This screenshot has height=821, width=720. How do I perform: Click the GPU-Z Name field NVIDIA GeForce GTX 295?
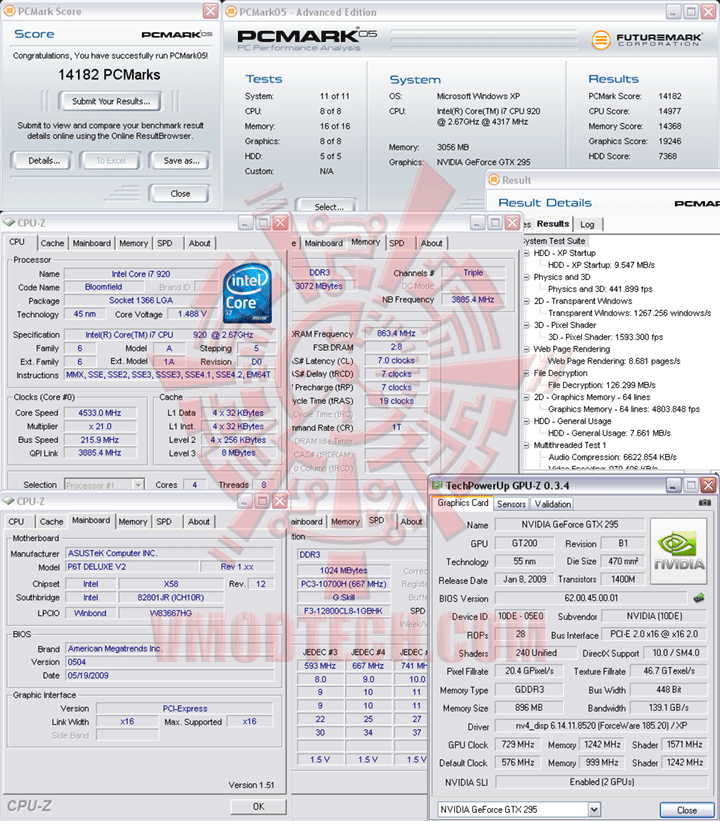[570, 525]
